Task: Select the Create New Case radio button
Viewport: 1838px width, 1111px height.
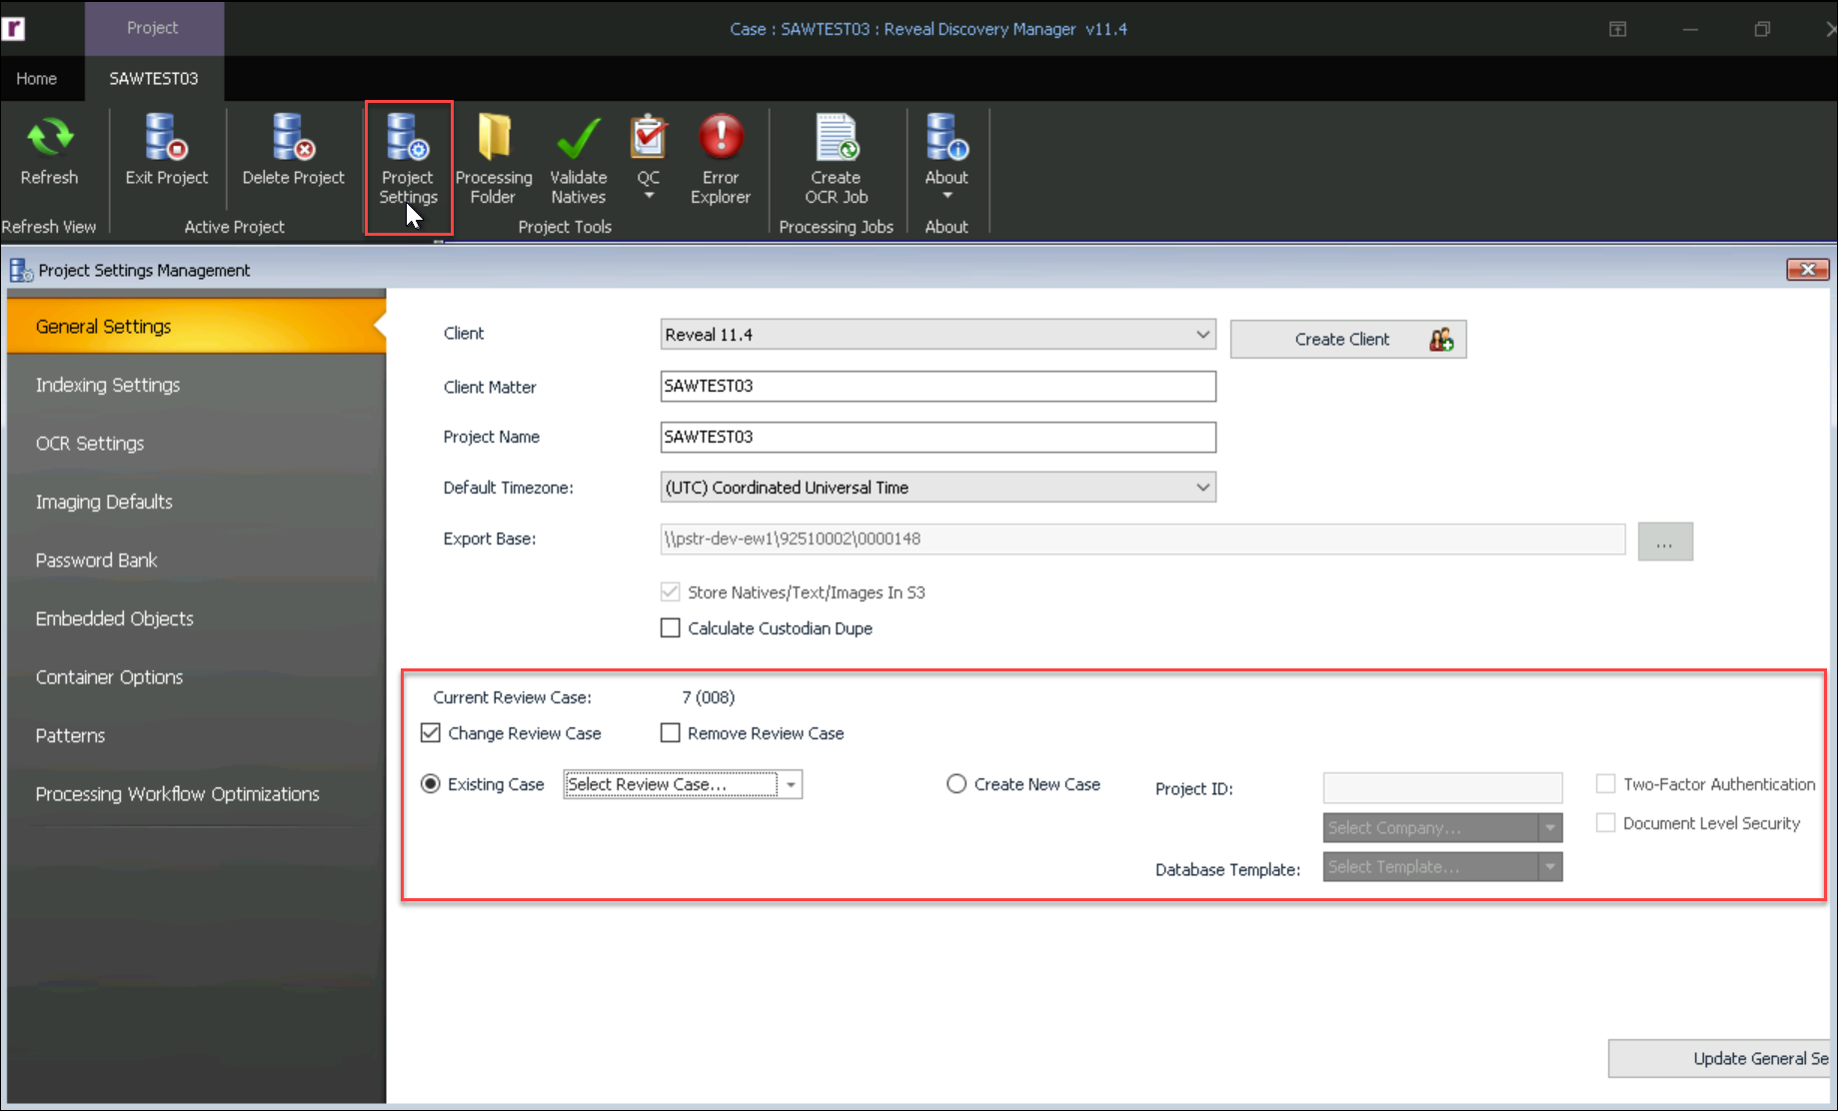Action: tap(956, 784)
